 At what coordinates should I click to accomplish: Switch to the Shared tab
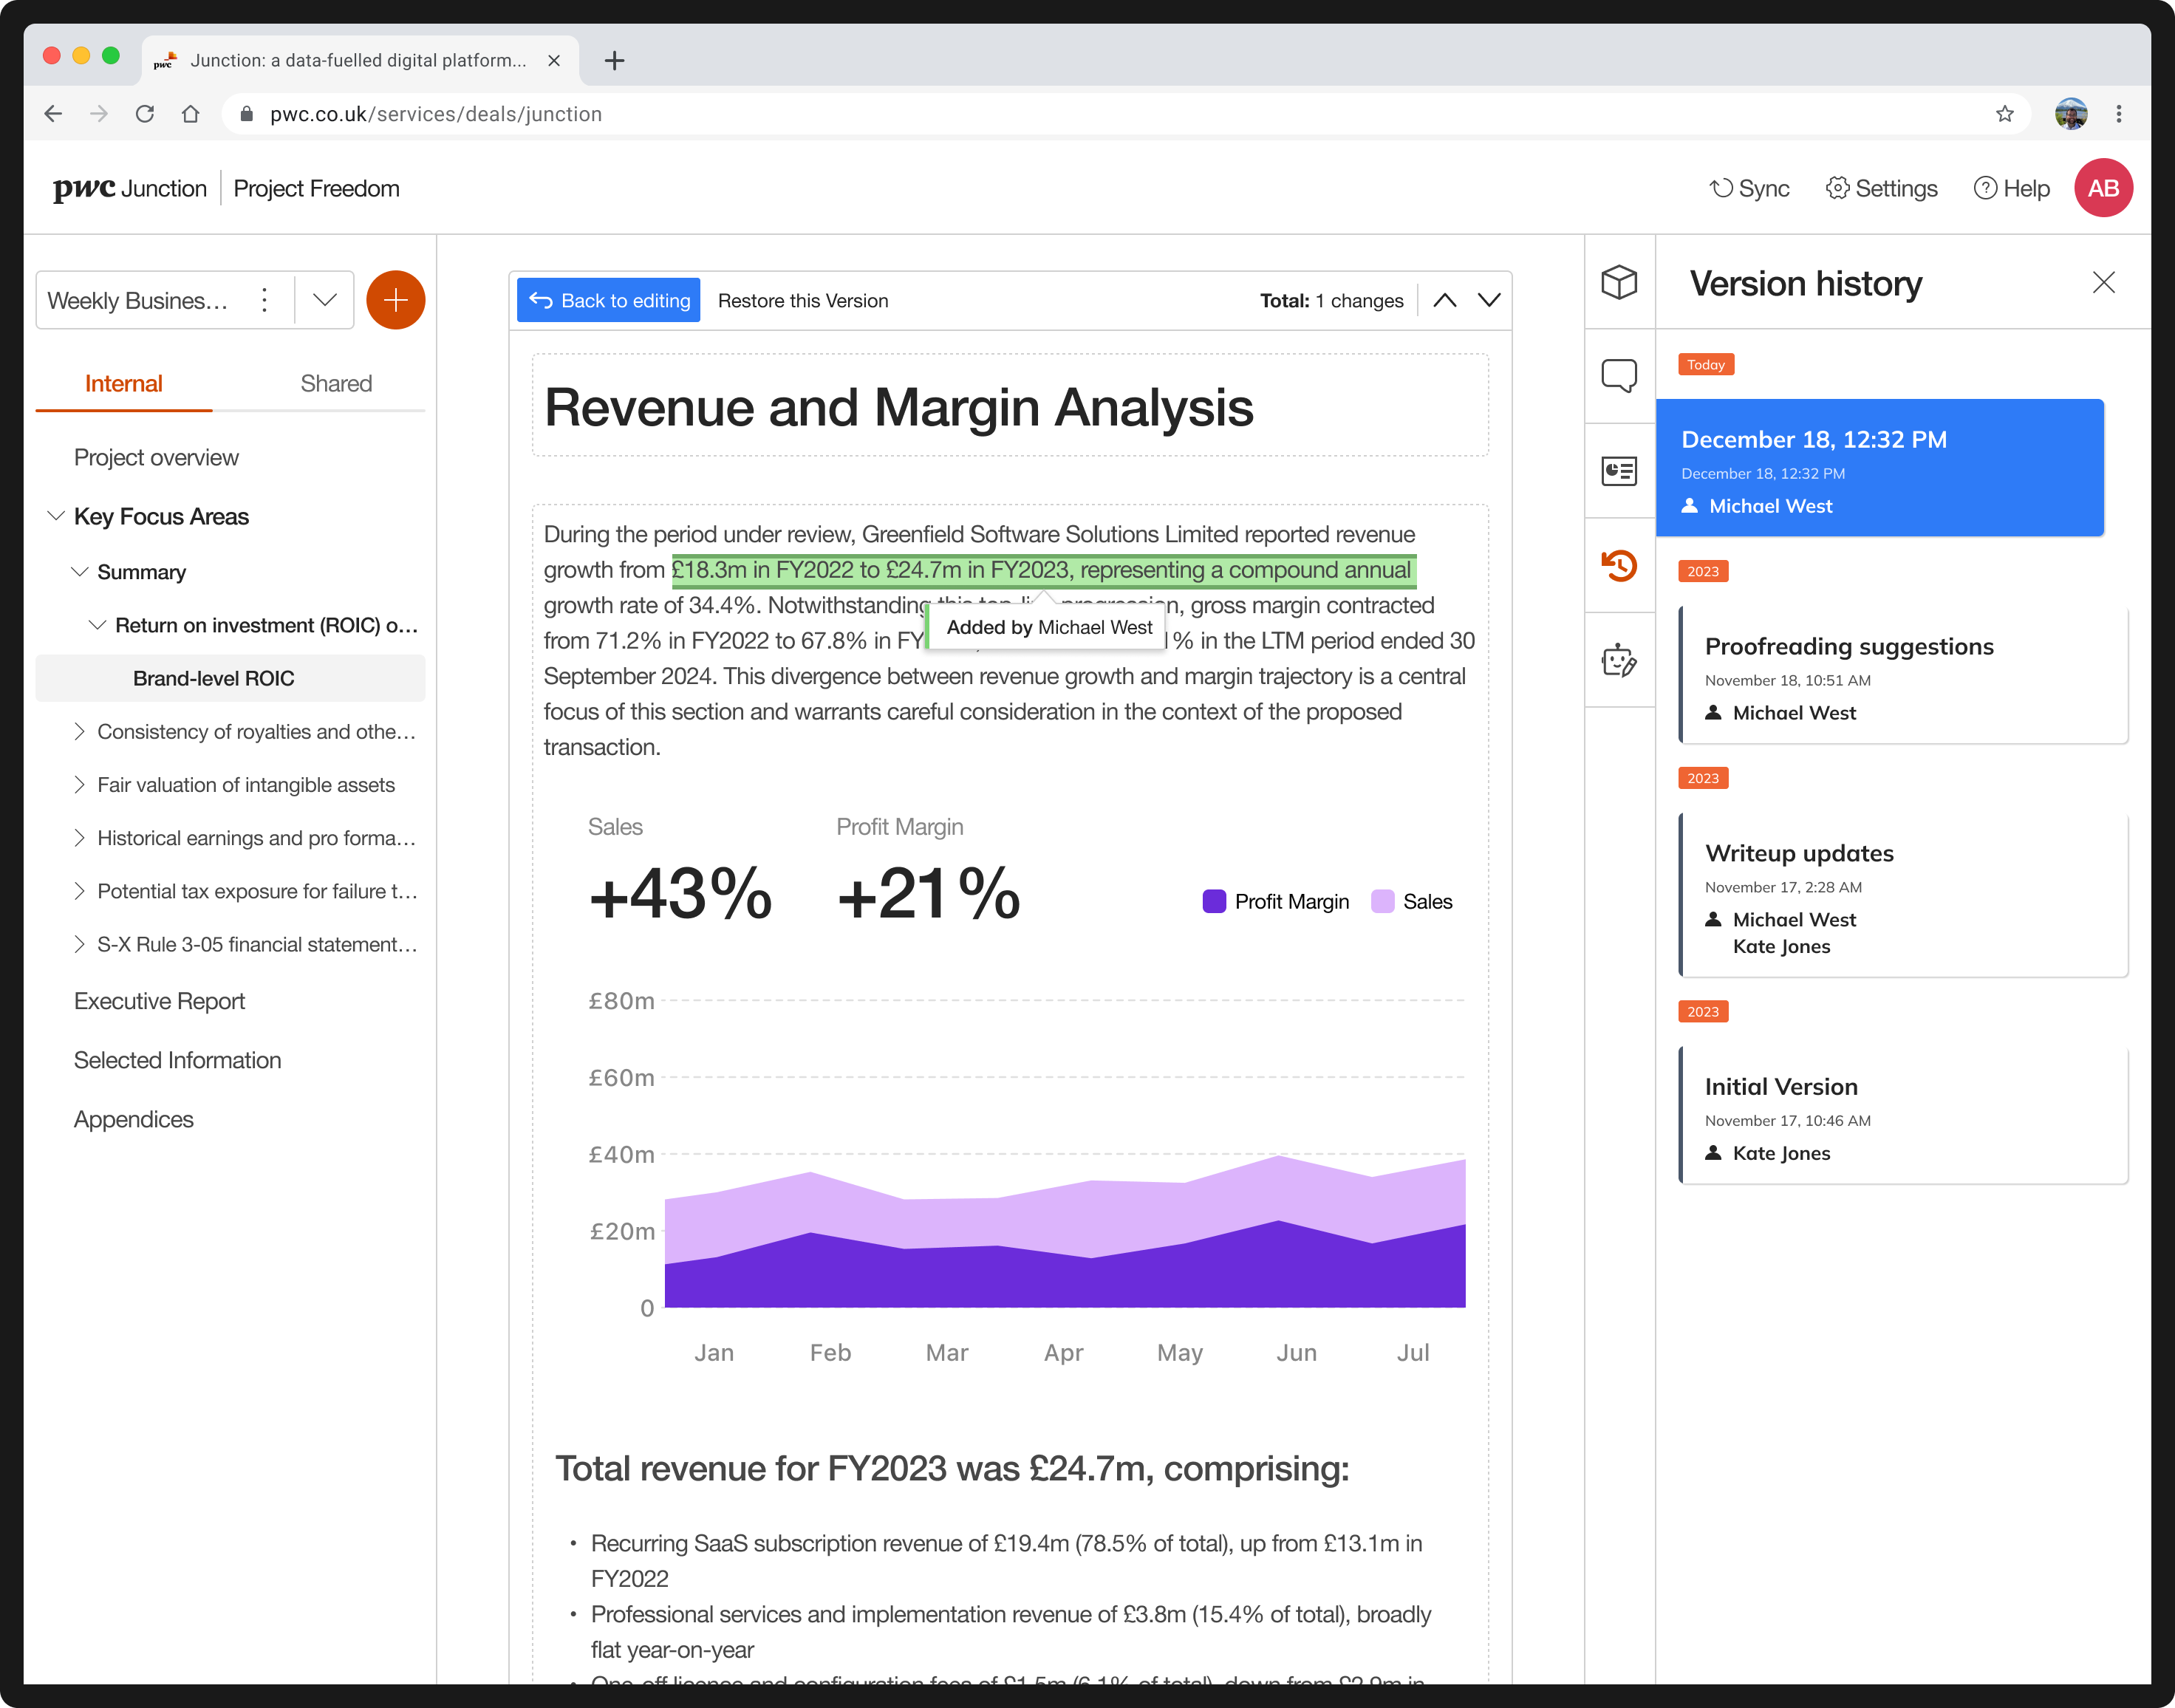(335, 384)
